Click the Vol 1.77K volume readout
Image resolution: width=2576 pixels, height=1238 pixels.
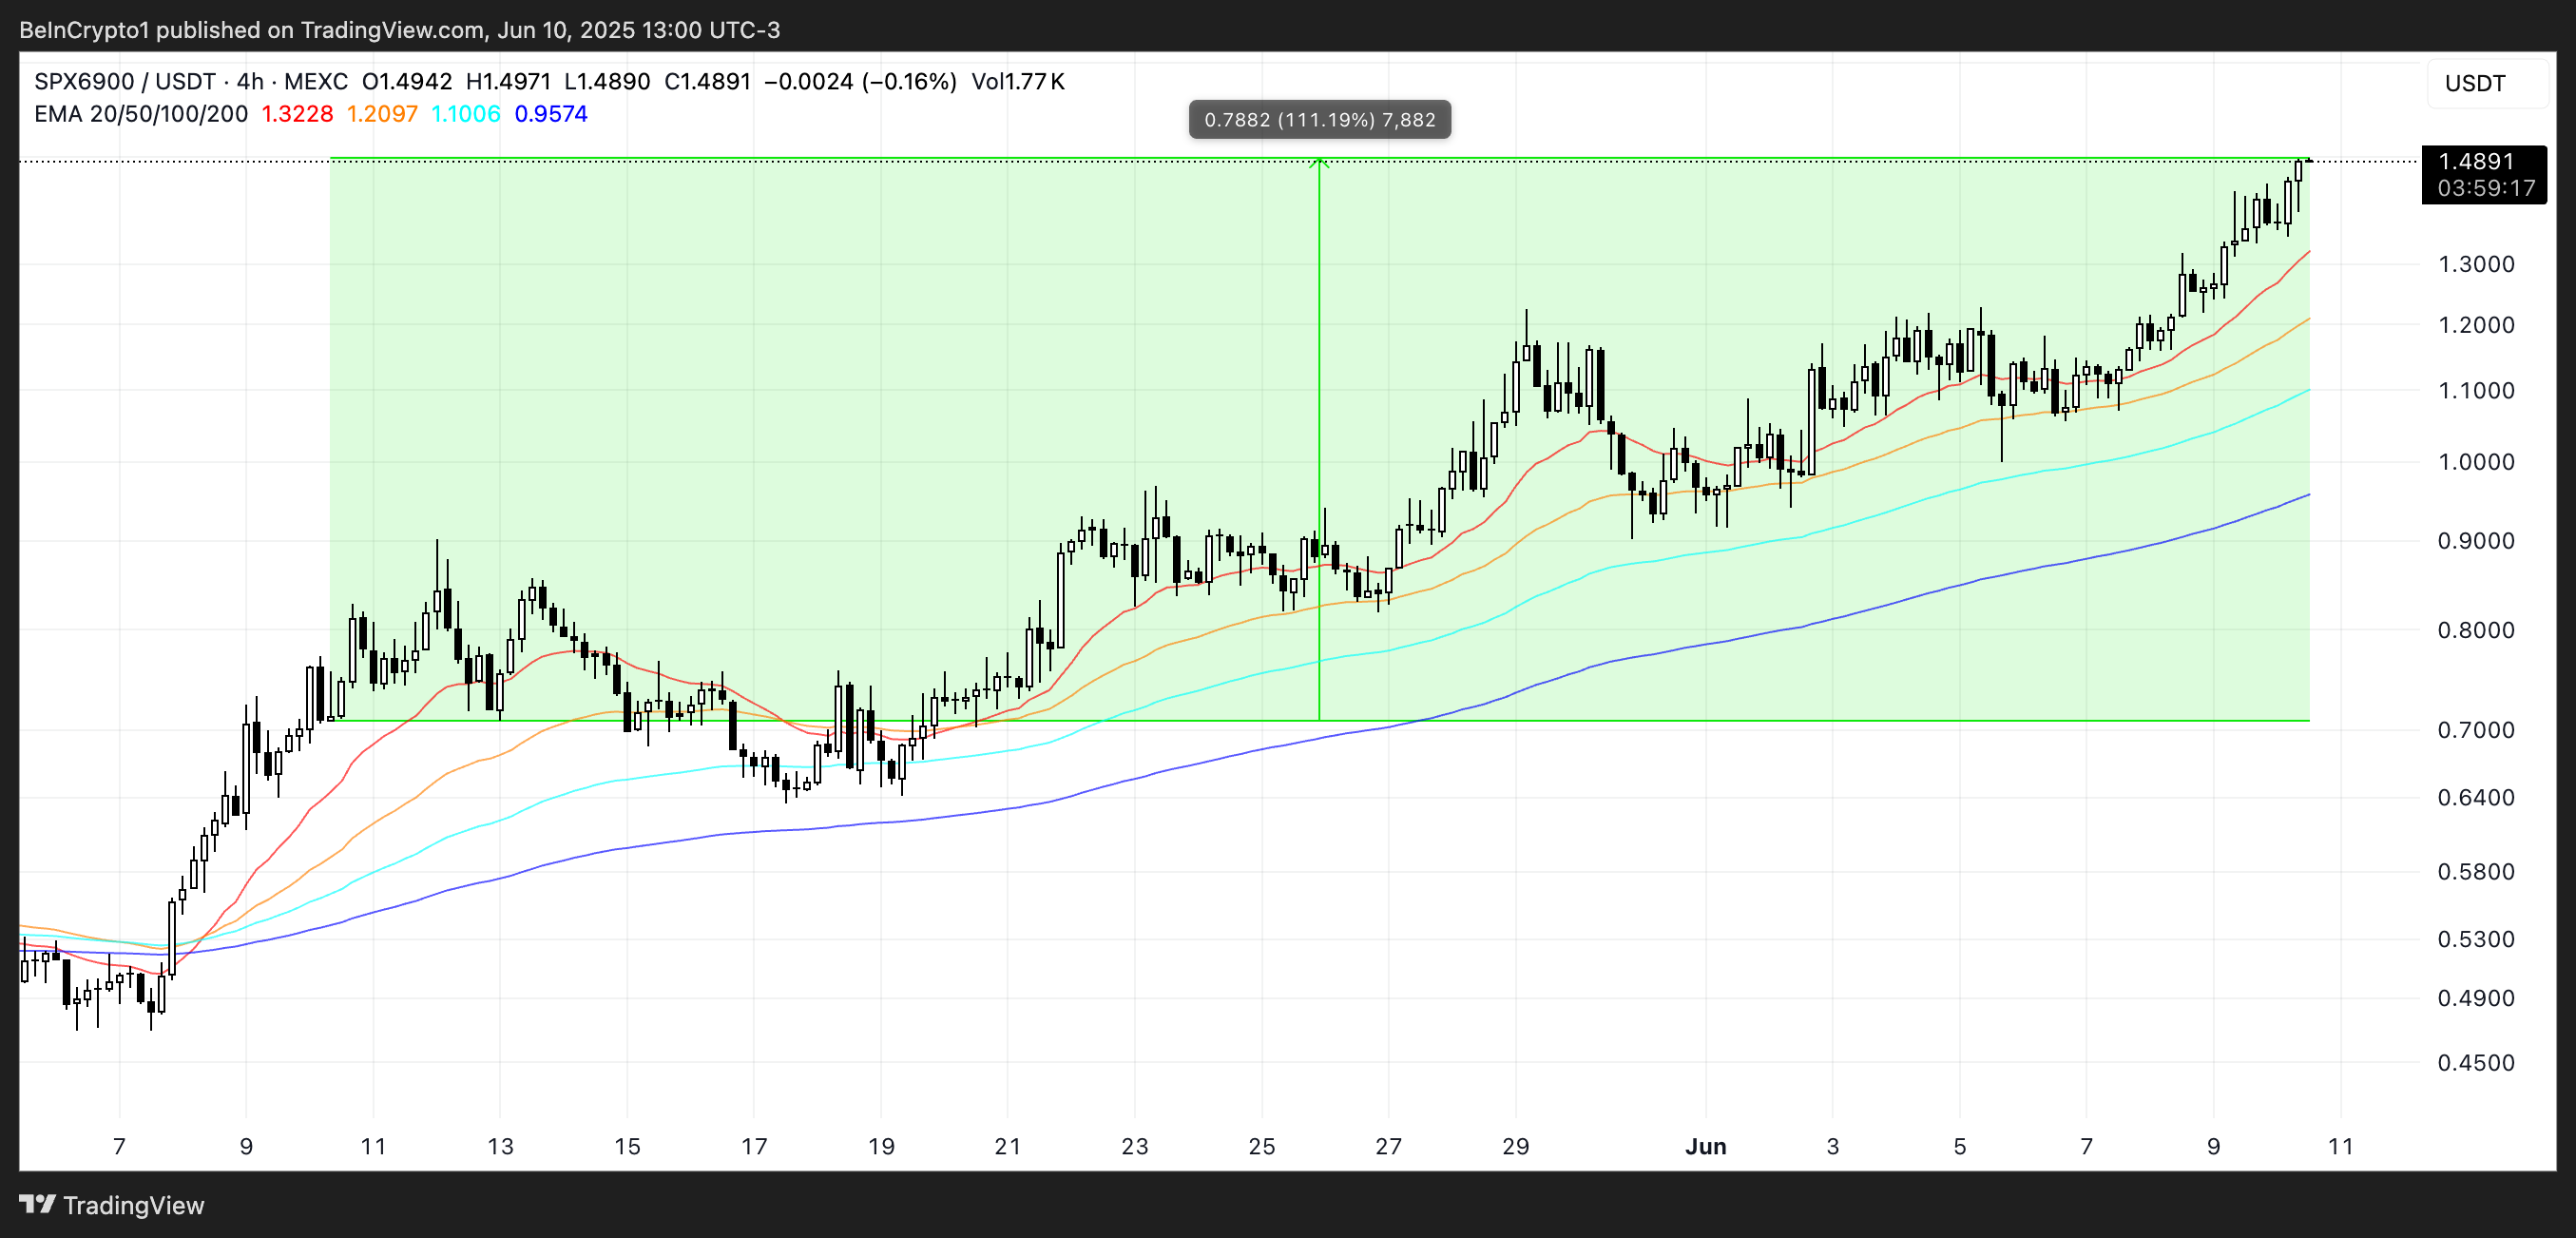click(x=1017, y=81)
